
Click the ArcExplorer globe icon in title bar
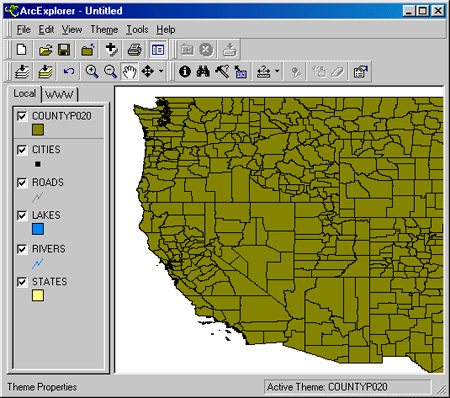[12, 10]
